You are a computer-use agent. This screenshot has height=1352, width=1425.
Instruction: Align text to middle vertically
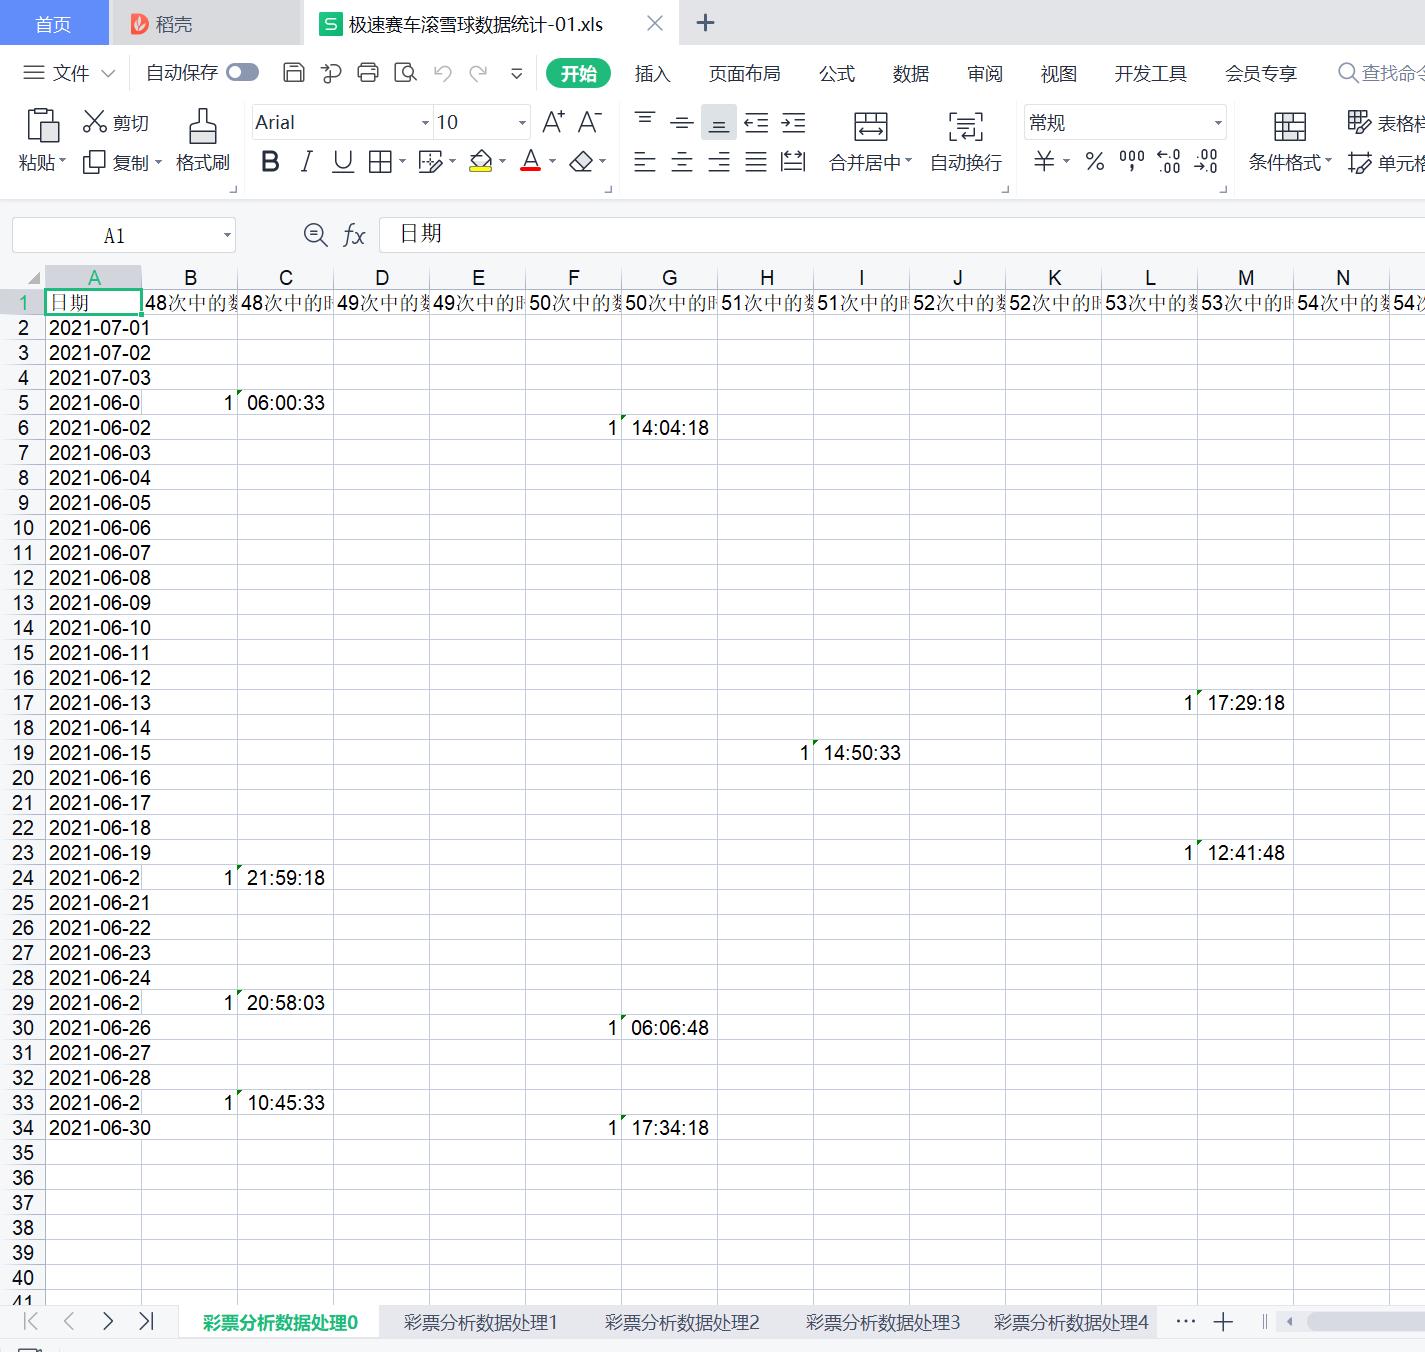pyautogui.click(x=682, y=122)
